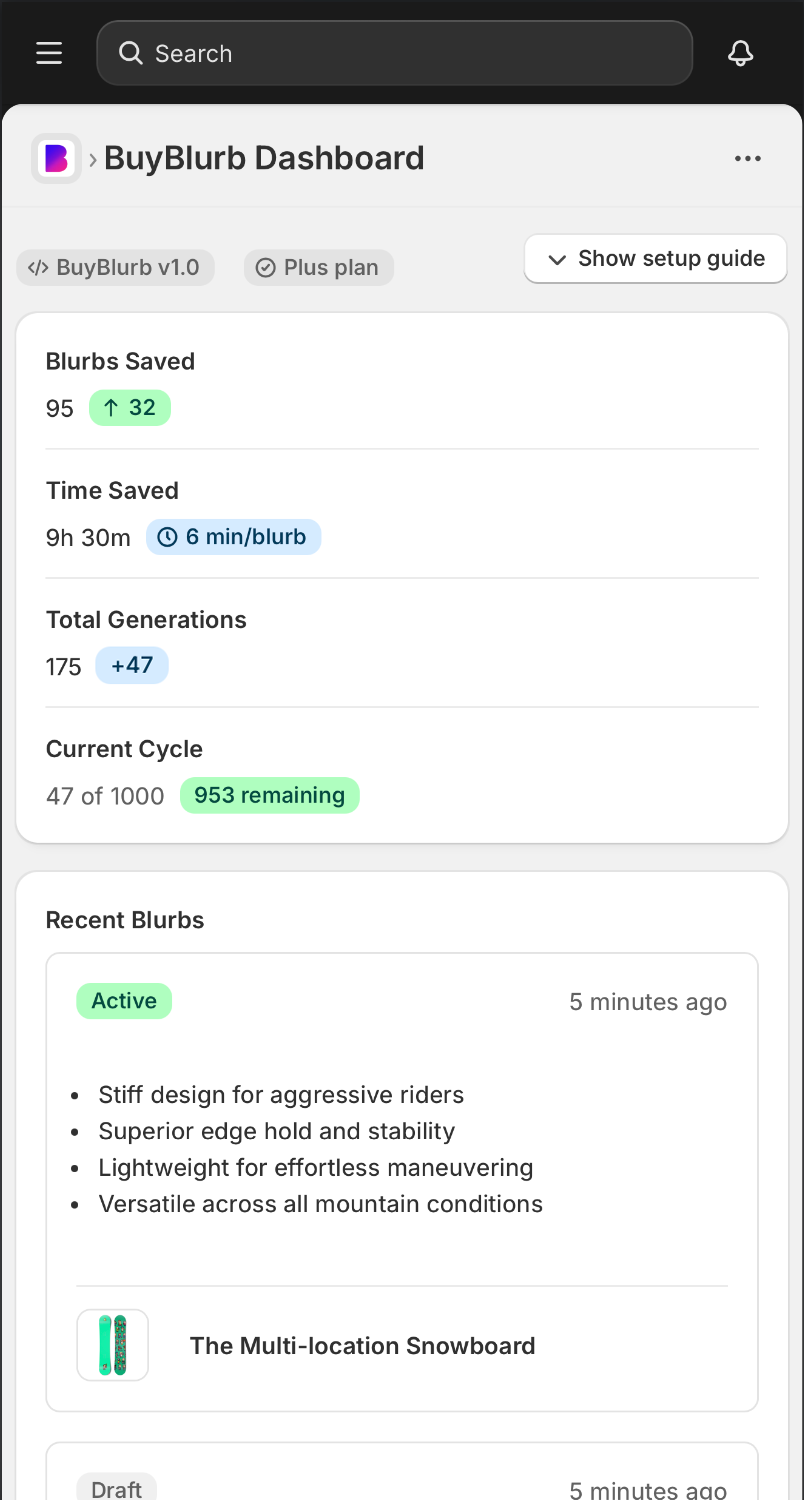
Task: Tap the code icon on BuyBlurb v1.0 badge
Action: coord(40,267)
